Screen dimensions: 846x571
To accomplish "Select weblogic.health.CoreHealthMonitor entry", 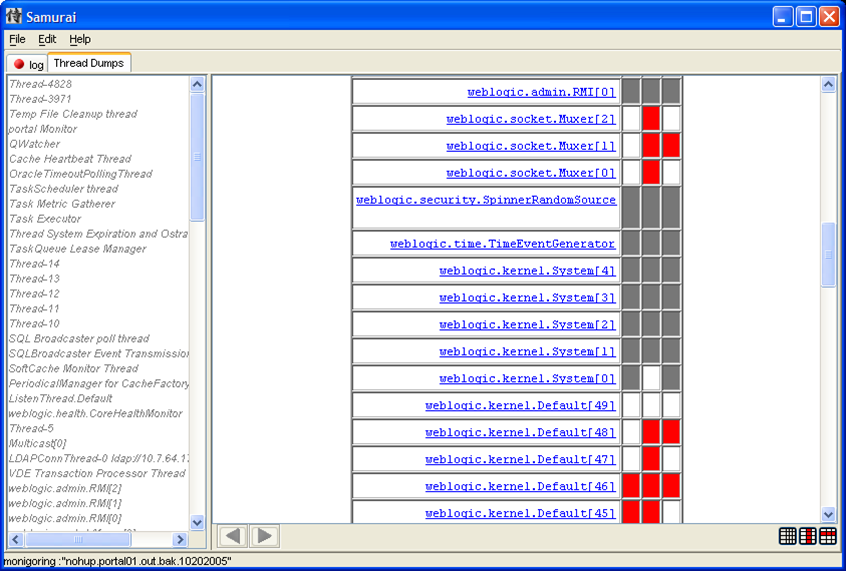I will click(95, 414).
